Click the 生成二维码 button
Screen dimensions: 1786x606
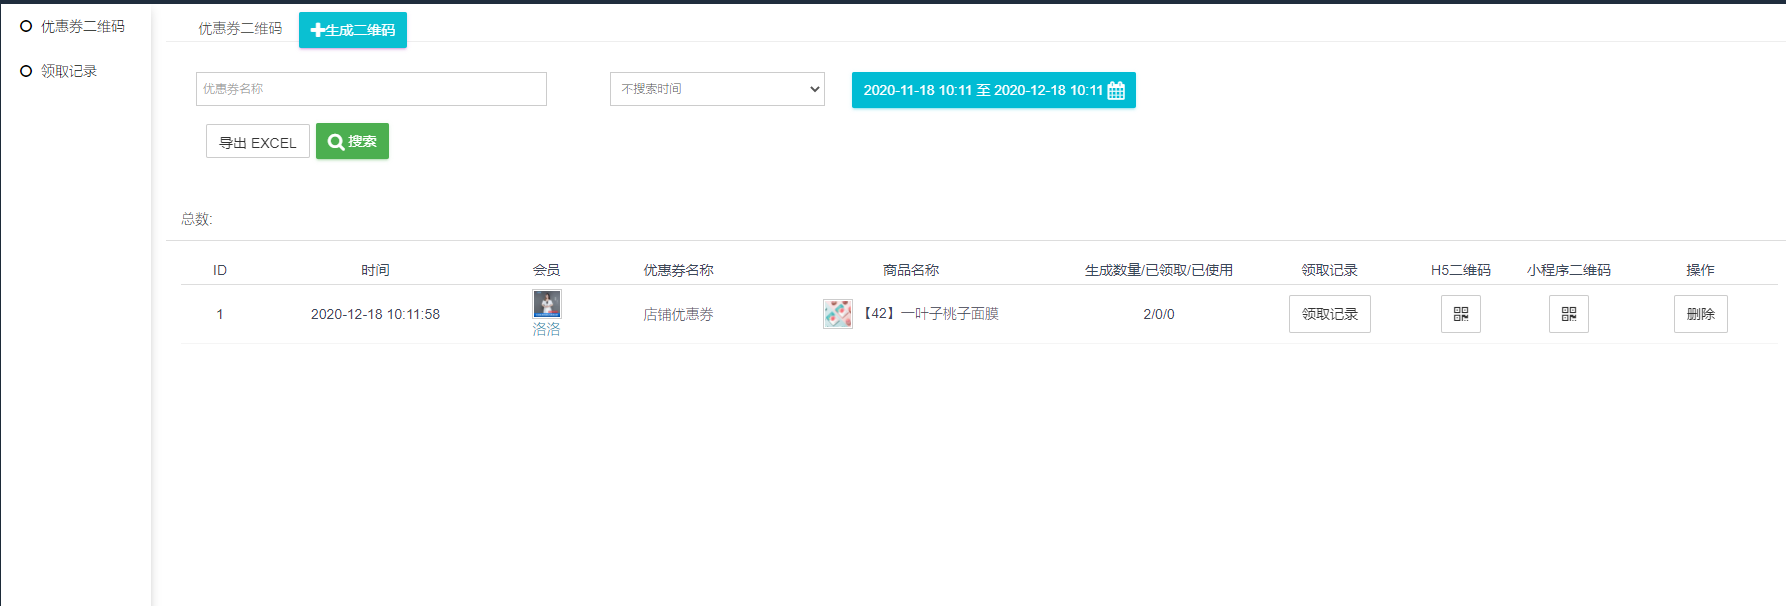coord(353,30)
